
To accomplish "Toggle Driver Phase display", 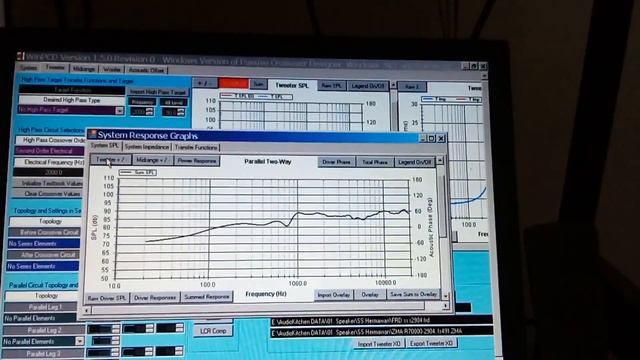I will tap(336, 162).
